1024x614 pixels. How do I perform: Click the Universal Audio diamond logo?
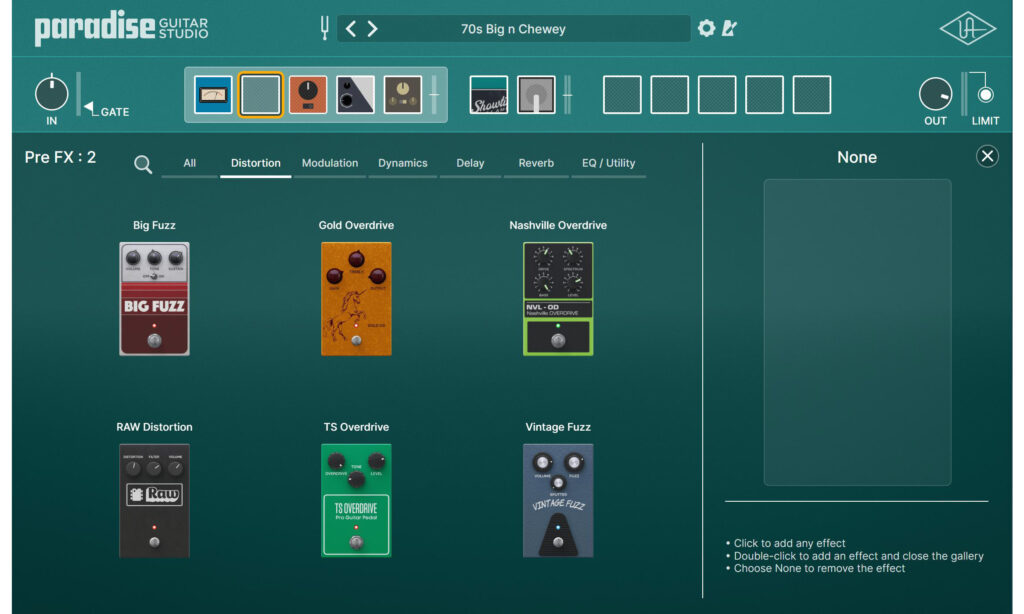pyautogui.click(x=967, y=29)
